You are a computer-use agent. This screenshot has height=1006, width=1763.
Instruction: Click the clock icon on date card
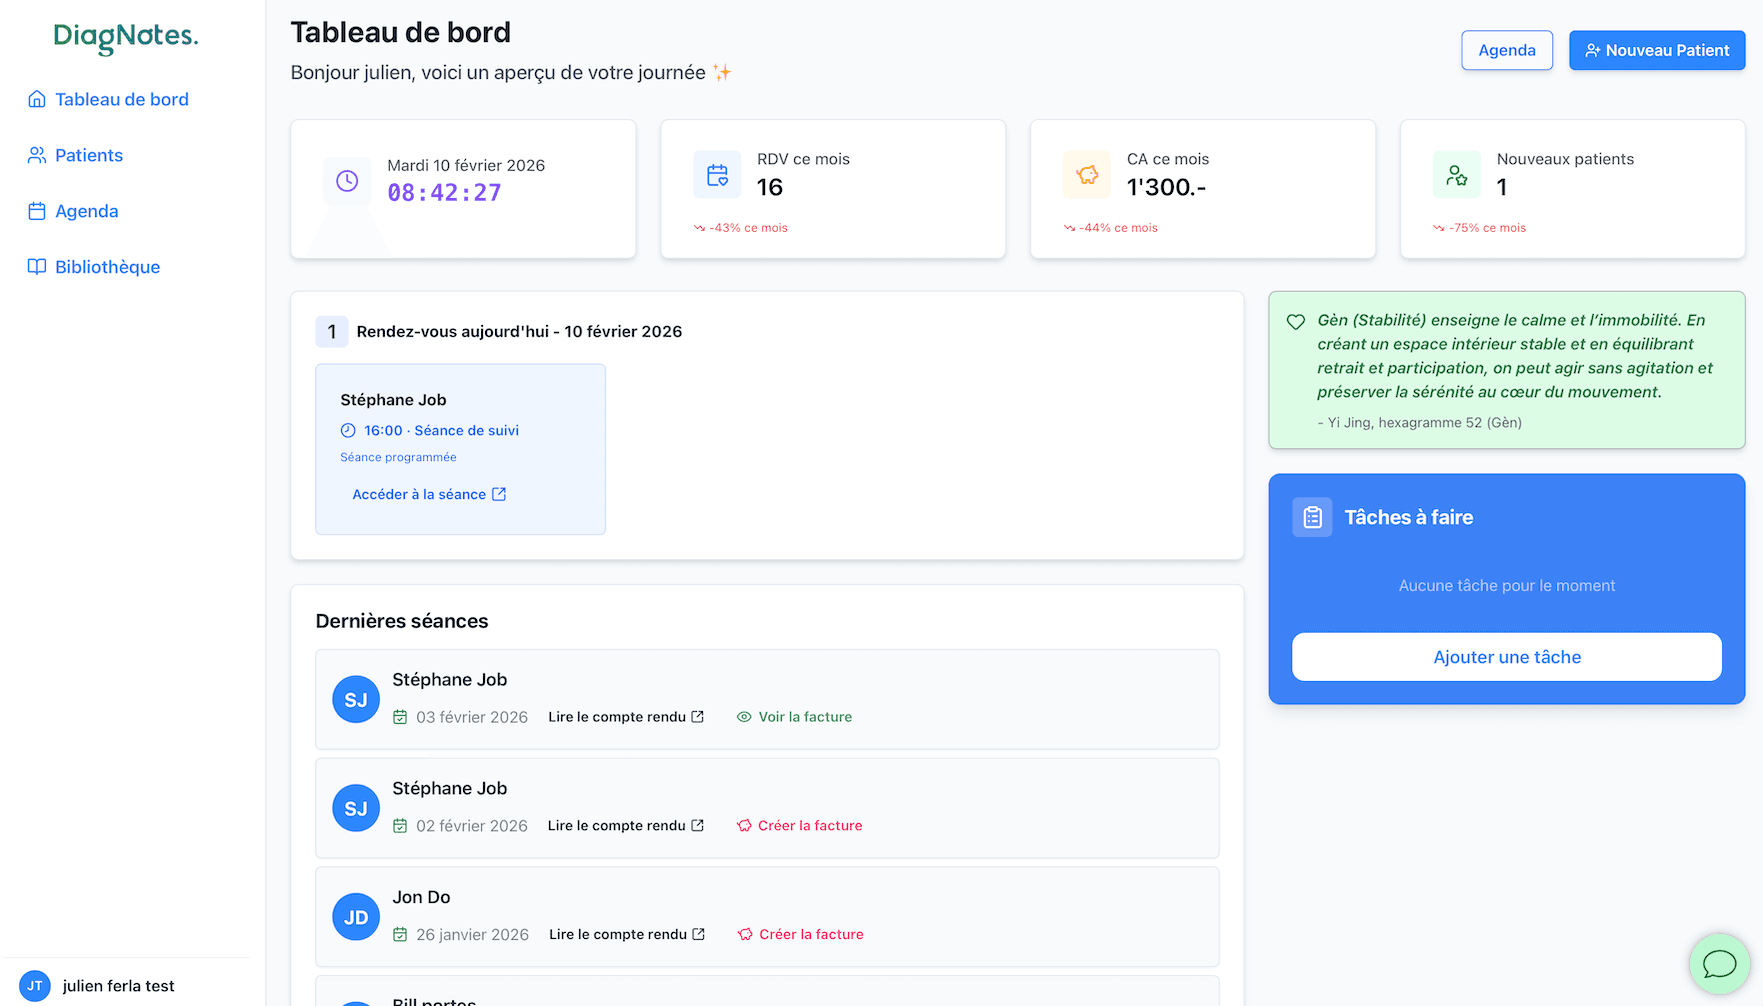(347, 181)
